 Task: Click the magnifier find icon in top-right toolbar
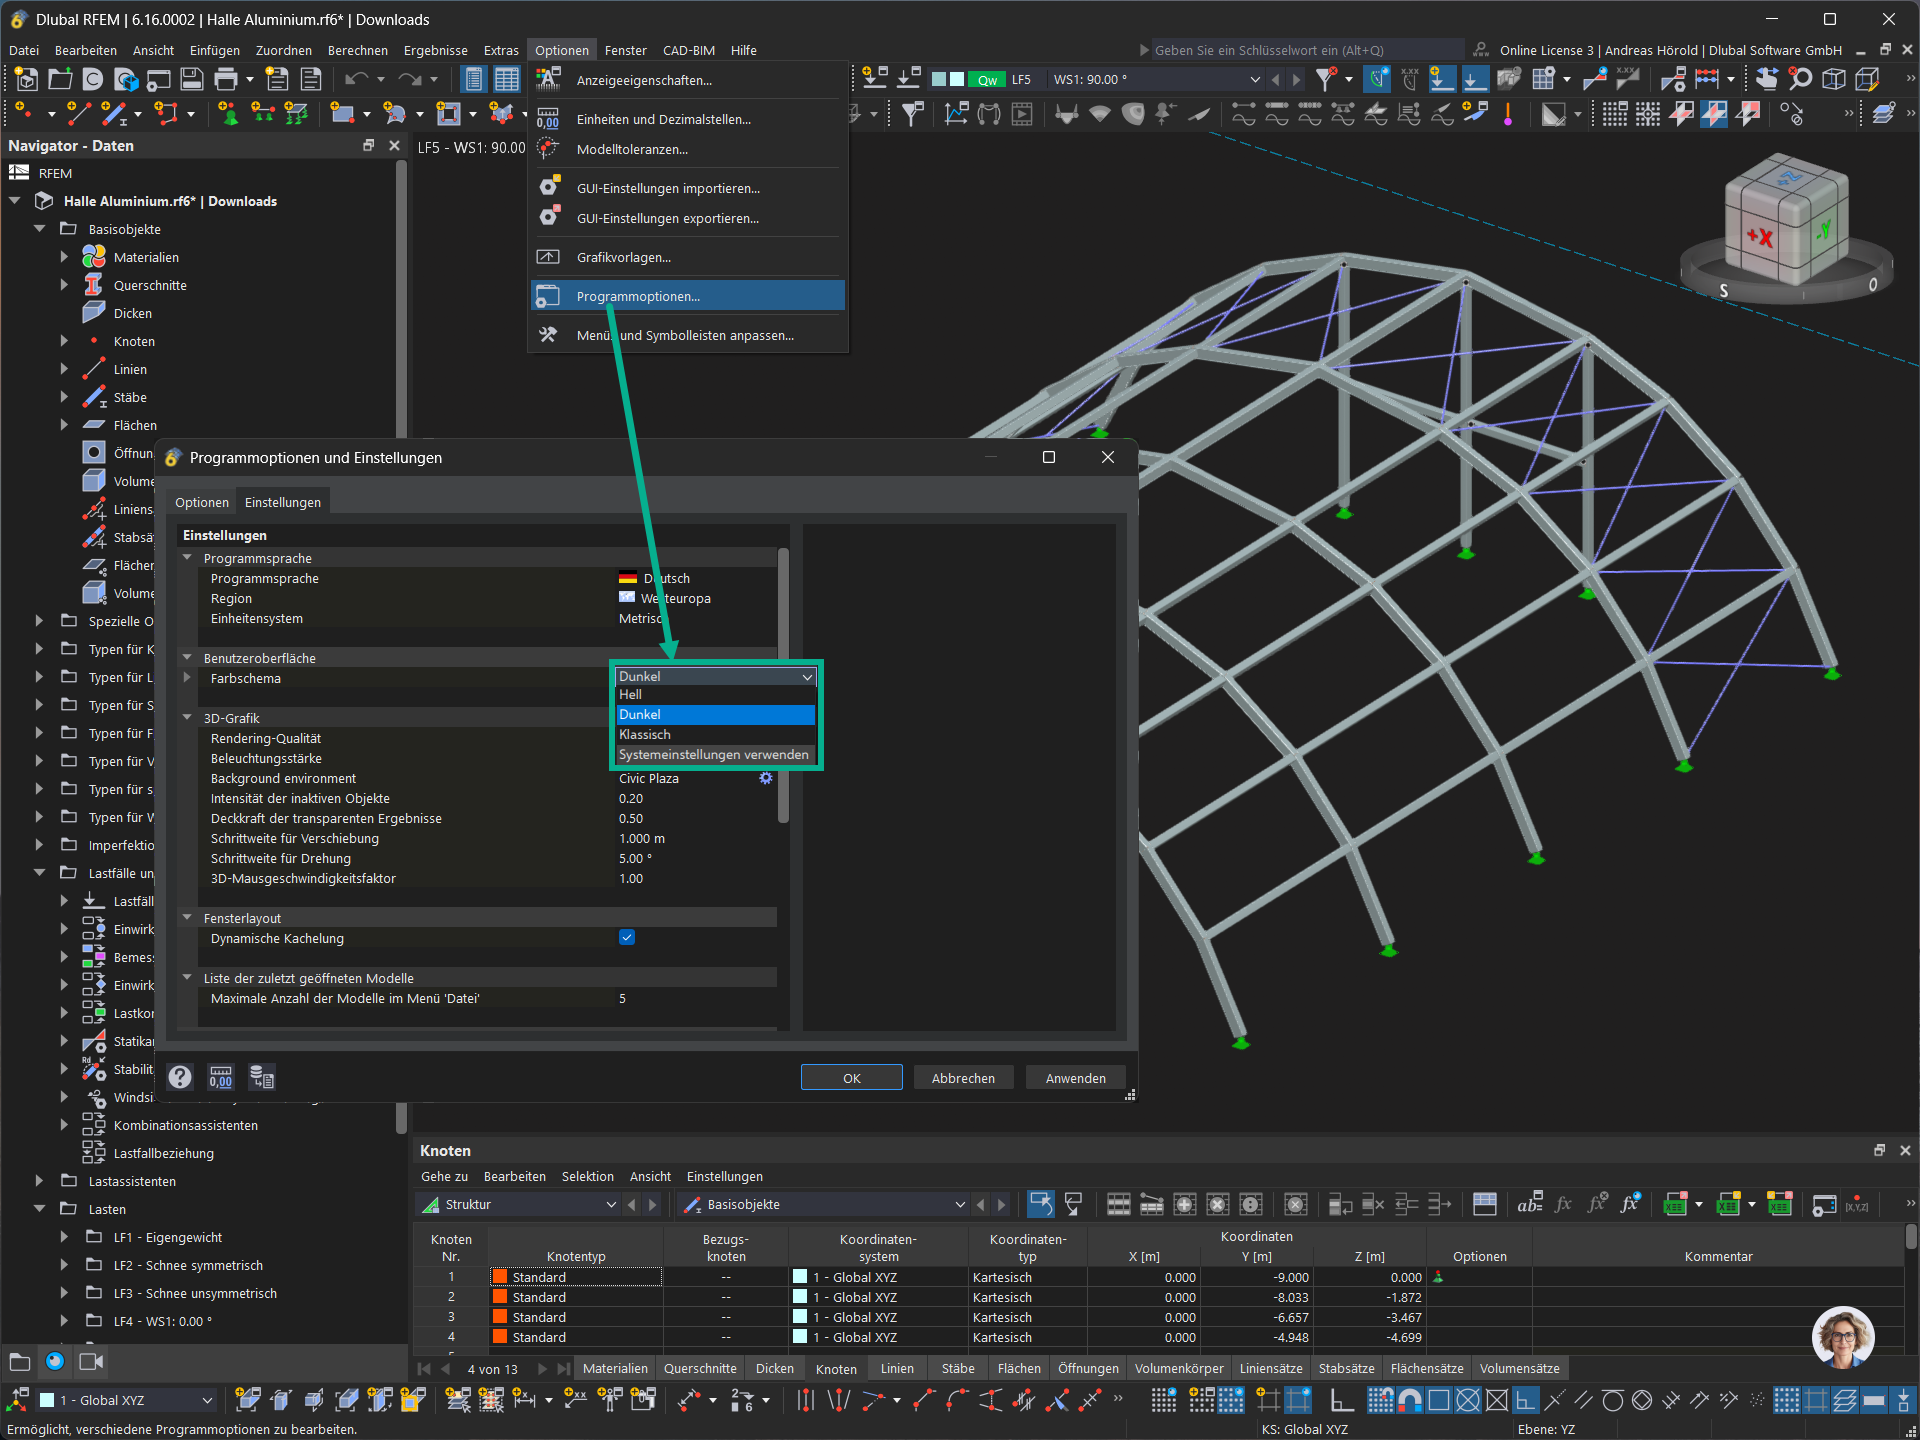(1799, 79)
